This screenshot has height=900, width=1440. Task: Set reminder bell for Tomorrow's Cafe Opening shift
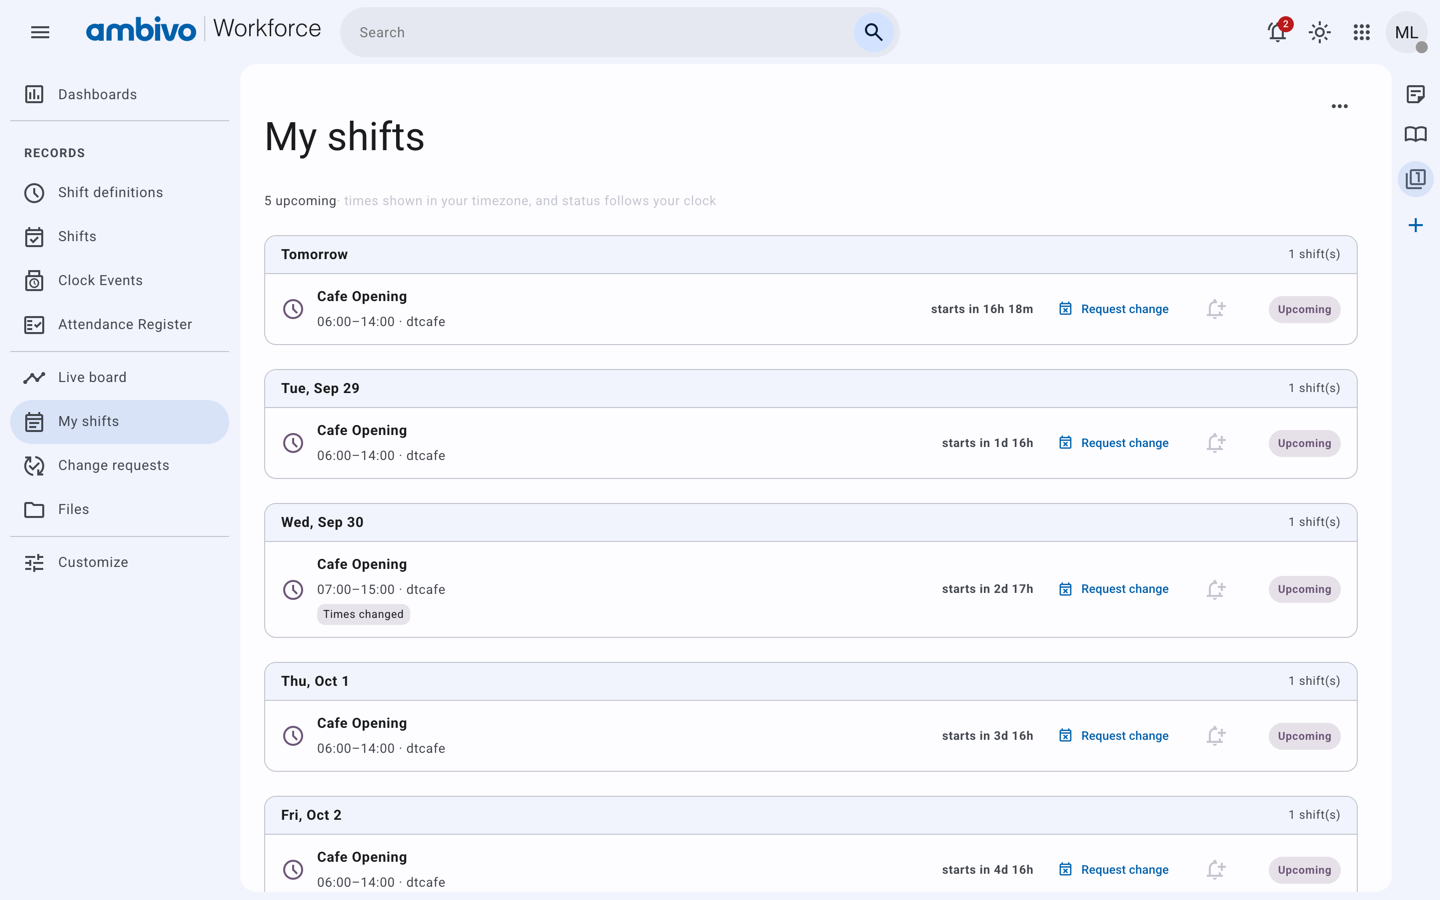1216,309
